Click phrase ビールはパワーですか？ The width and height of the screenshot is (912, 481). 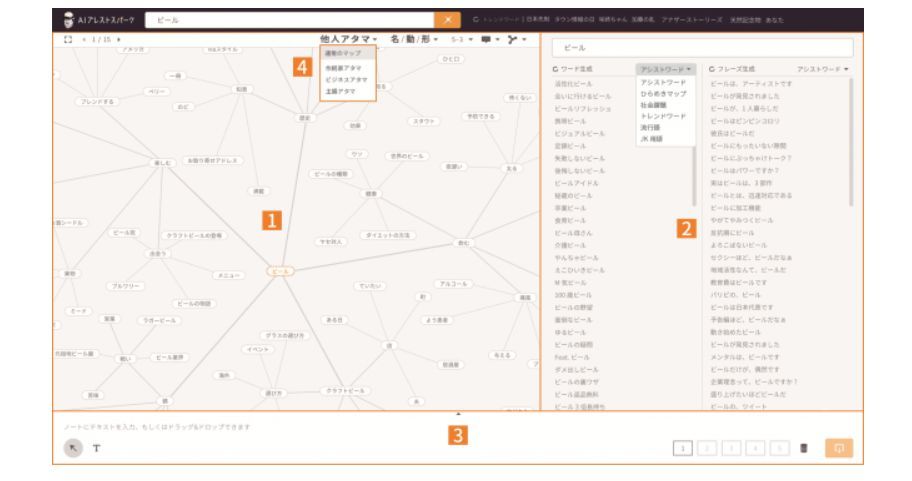[x=744, y=171]
